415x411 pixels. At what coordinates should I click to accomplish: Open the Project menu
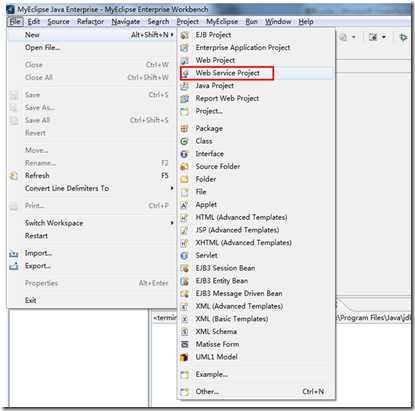(x=188, y=22)
